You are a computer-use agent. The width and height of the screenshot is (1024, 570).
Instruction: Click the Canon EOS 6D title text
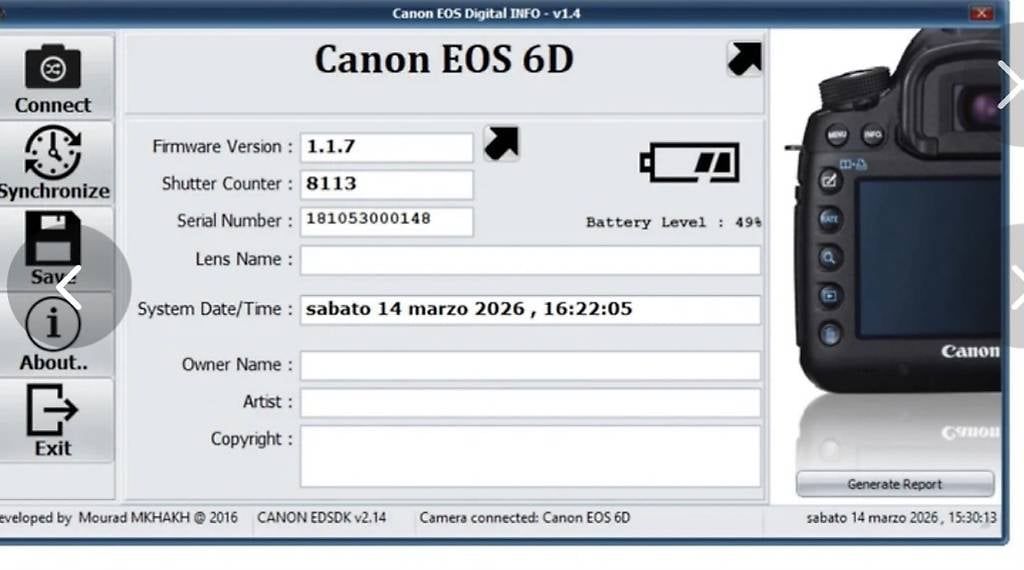(x=444, y=59)
